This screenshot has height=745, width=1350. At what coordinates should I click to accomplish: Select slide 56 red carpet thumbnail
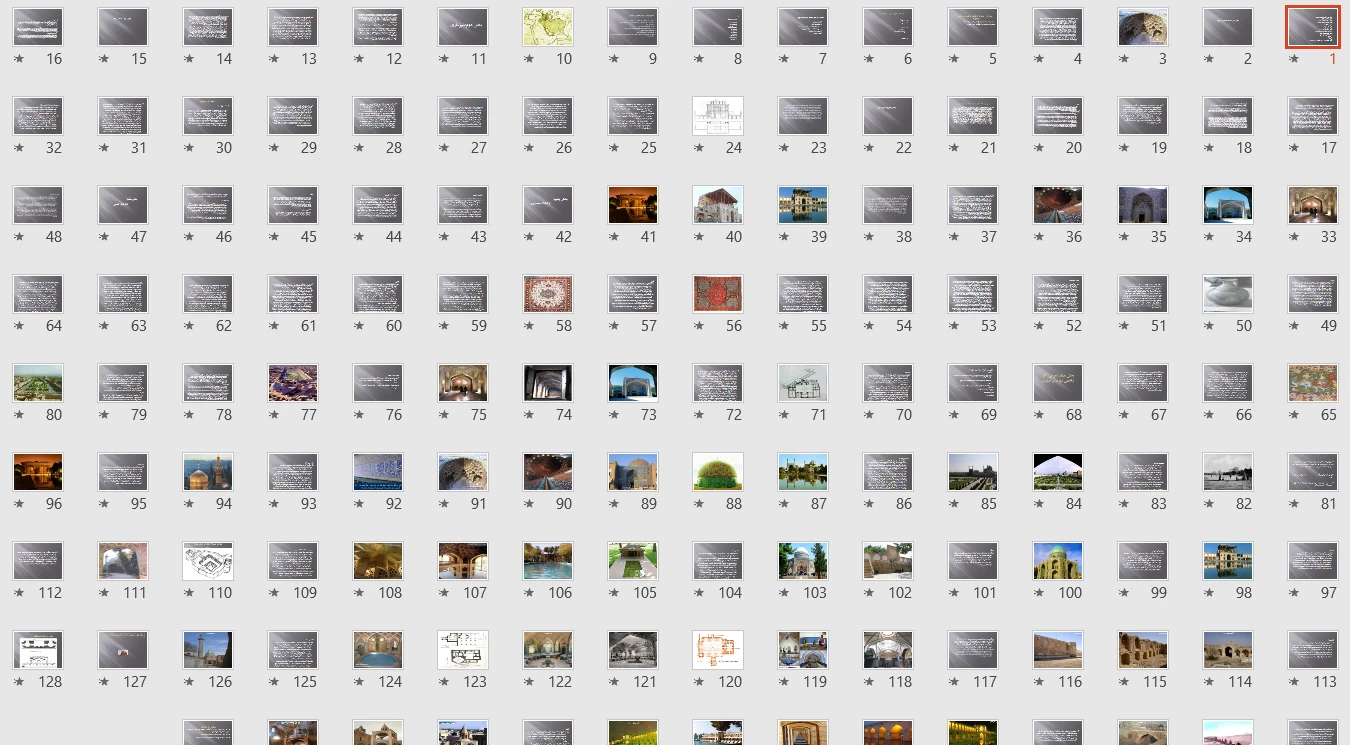tap(718, 294)
